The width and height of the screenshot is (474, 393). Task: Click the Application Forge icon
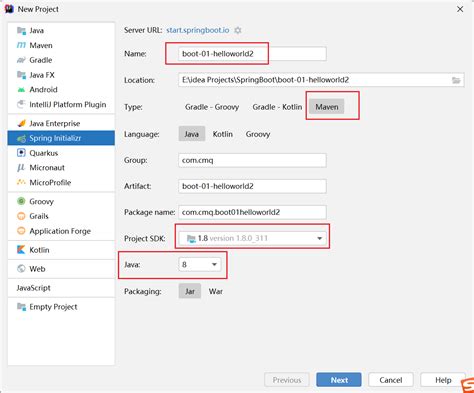coord(21,231)
